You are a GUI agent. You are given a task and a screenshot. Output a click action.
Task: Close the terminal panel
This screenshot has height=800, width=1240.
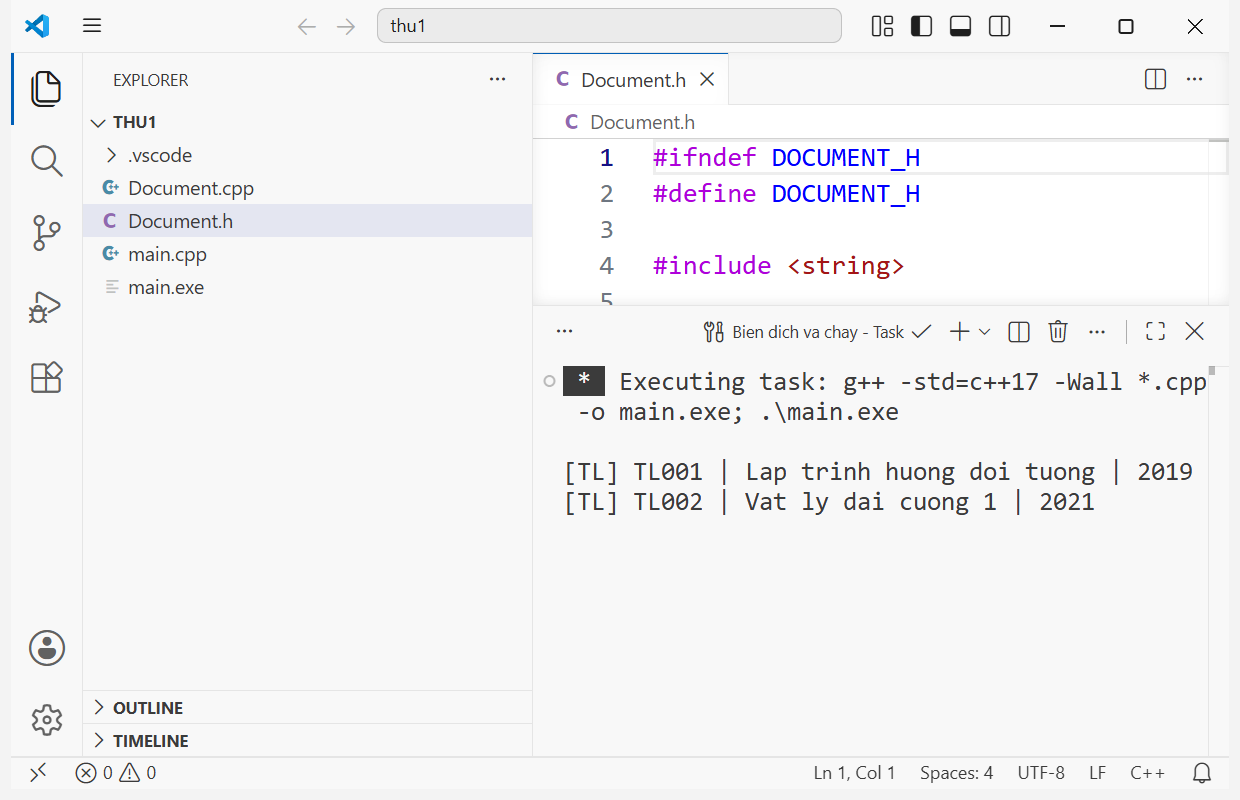[x=1194, y=331]
